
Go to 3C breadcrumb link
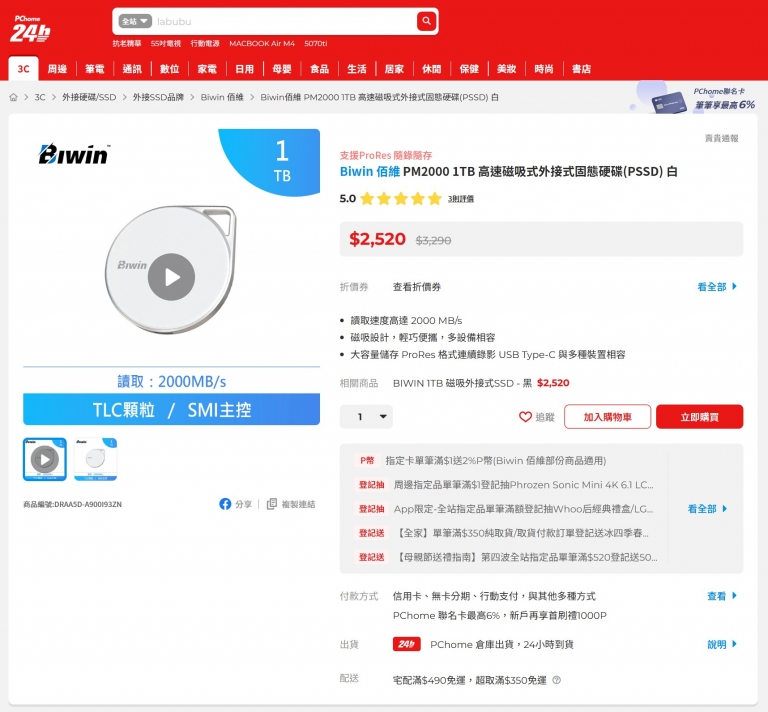[40, 97]
